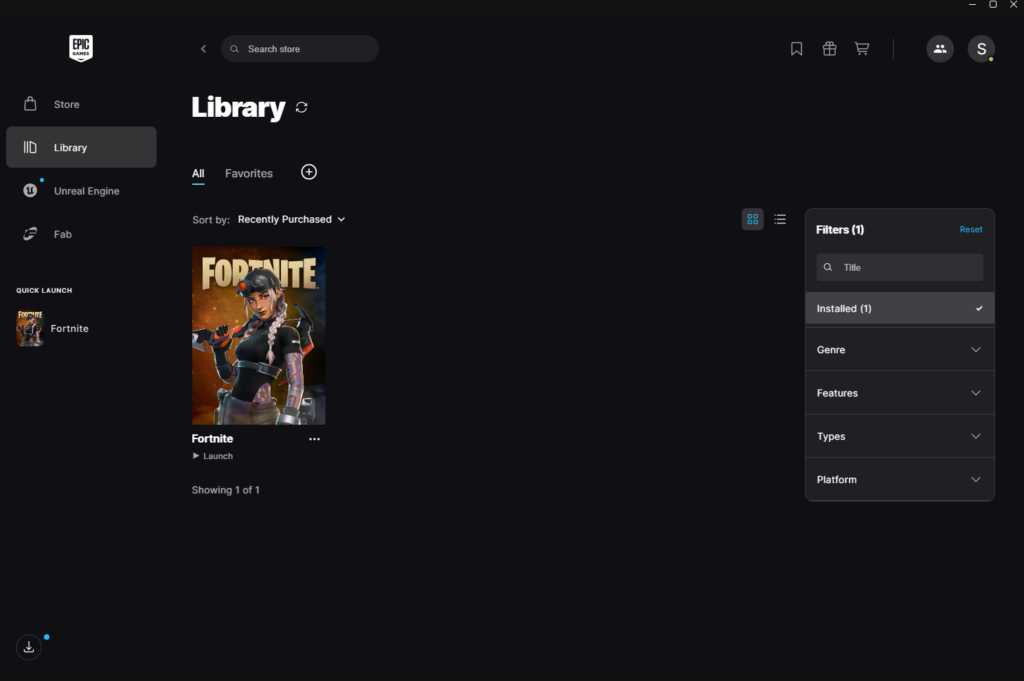Click the Filters (1) heading
The height and width of the screenshot is (681, 1024).
pyautogui.click(x=840, y=229)
